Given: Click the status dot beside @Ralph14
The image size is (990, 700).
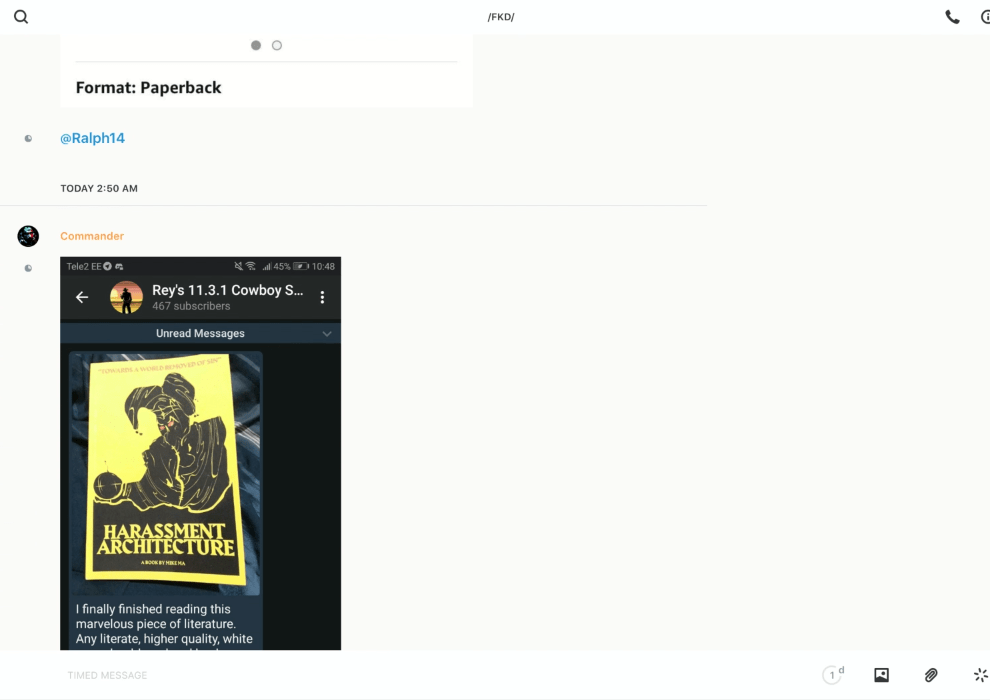Looking at the screenshot, I should pyautogui.click(x=28, y=139).
